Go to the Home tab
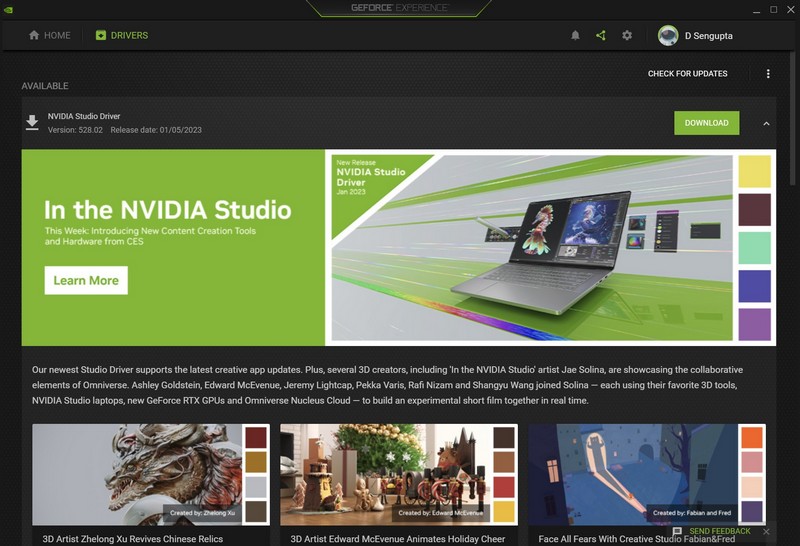The width and height of the screenshot is (800, 546). (49, 35)
